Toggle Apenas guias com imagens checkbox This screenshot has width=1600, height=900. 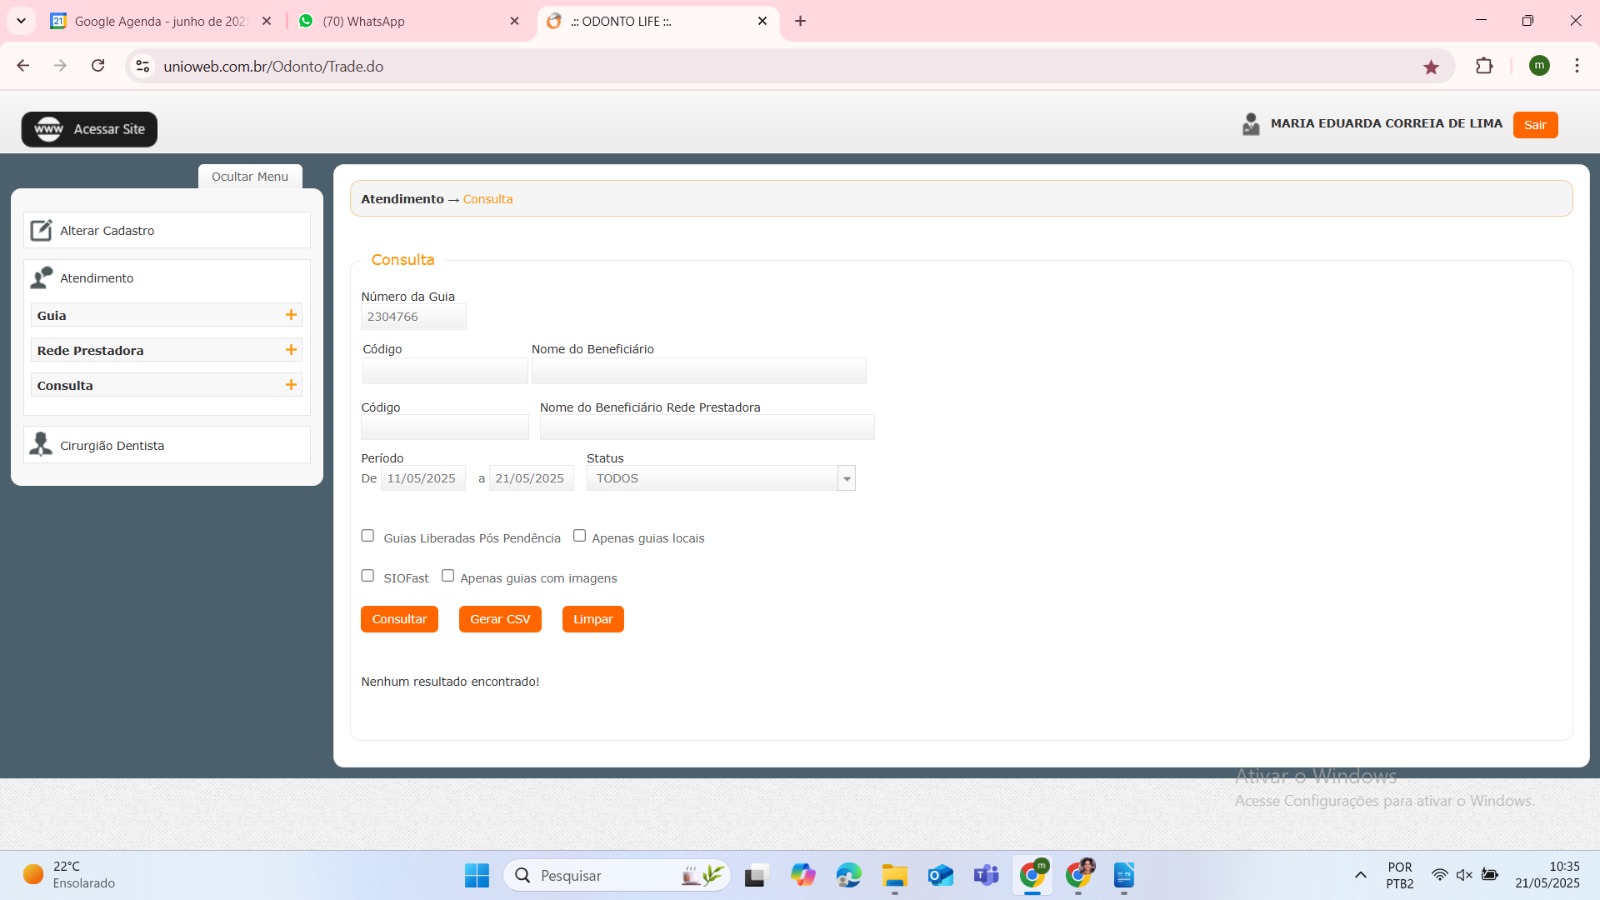pos(448,576)
